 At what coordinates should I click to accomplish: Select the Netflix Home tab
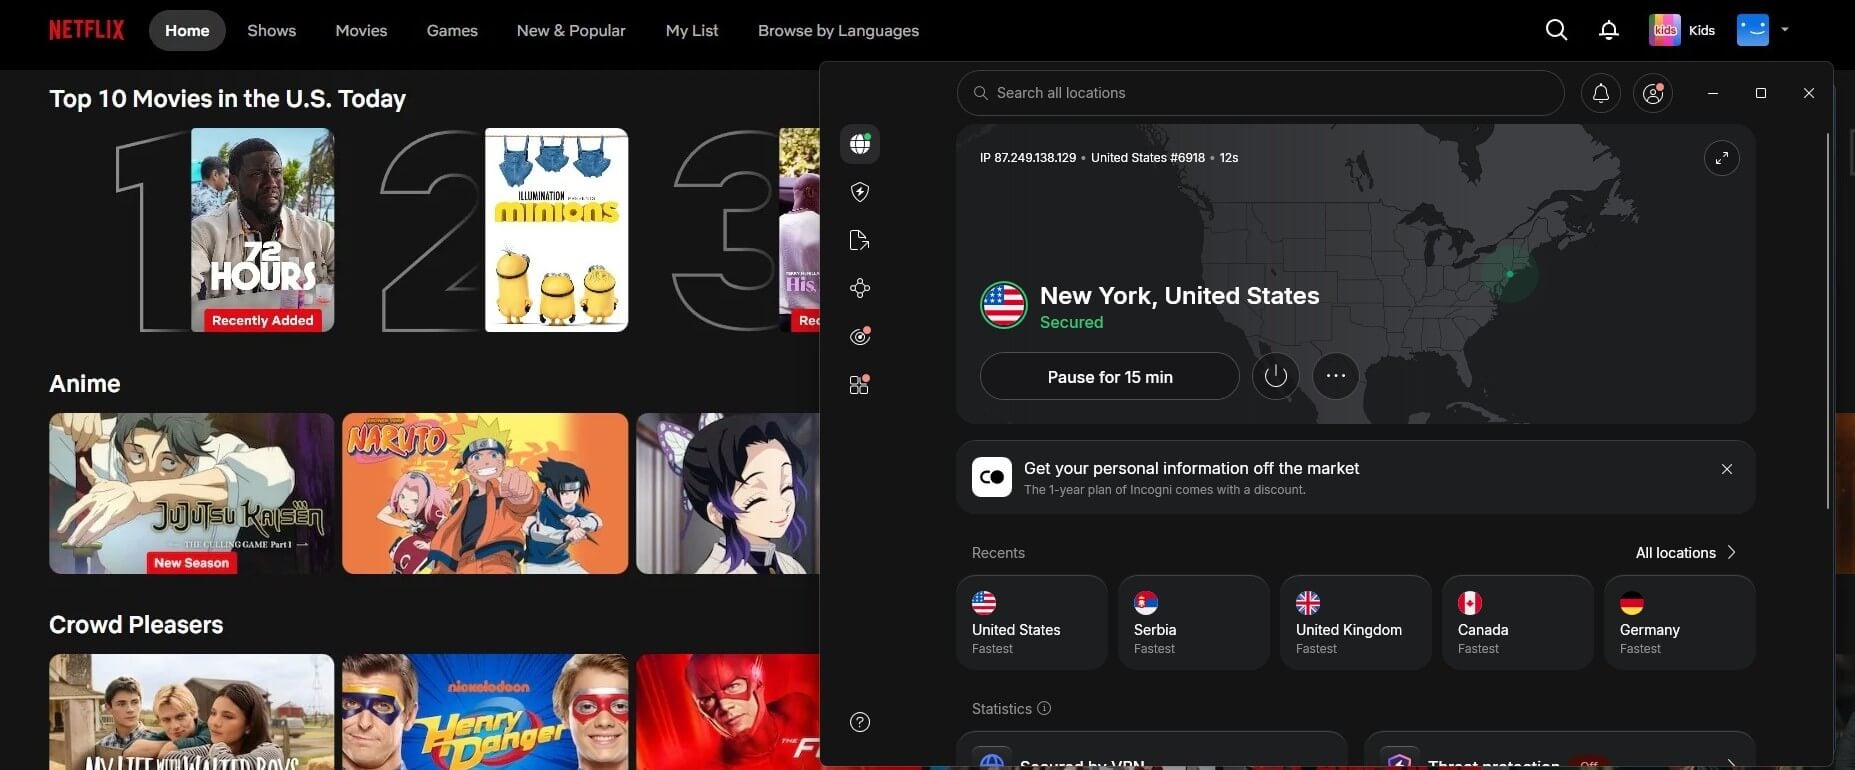tap(187, 31)
